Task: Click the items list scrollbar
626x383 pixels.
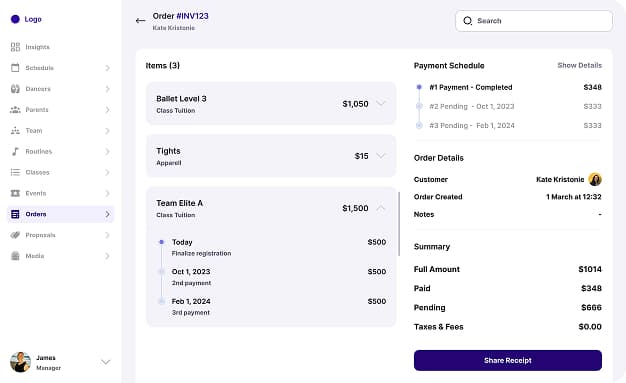Action: [399, 224]
